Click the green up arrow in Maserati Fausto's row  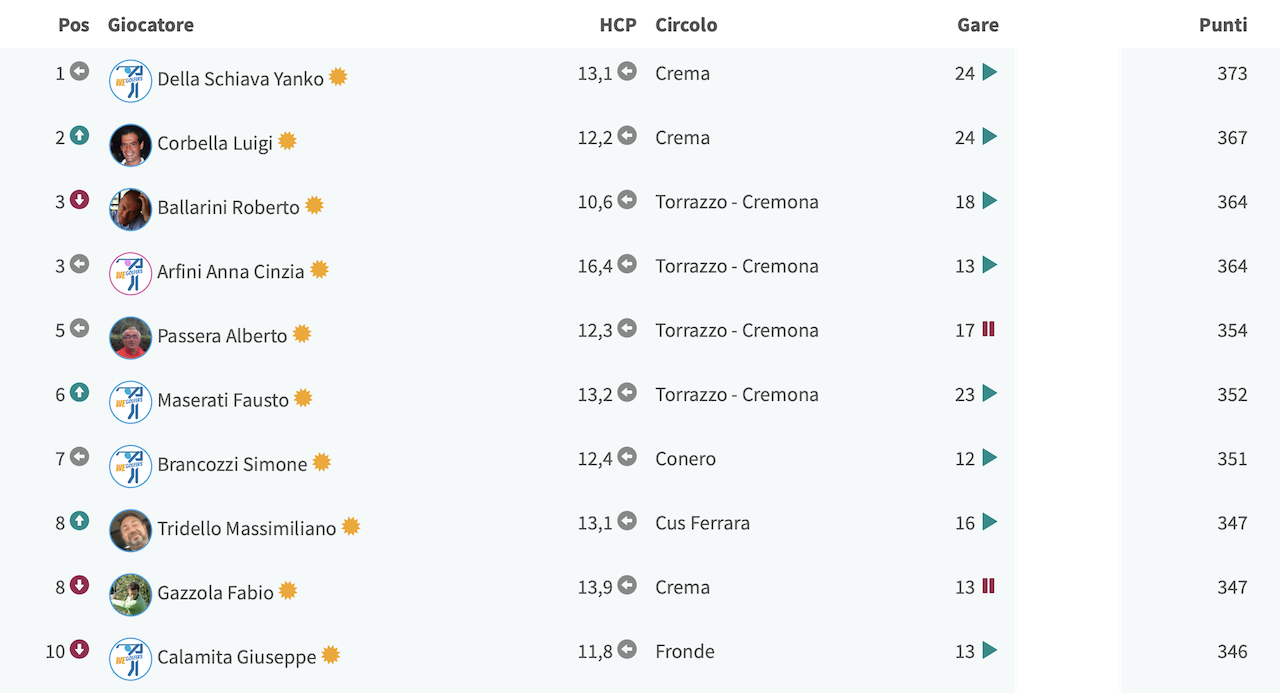(79, 393)
